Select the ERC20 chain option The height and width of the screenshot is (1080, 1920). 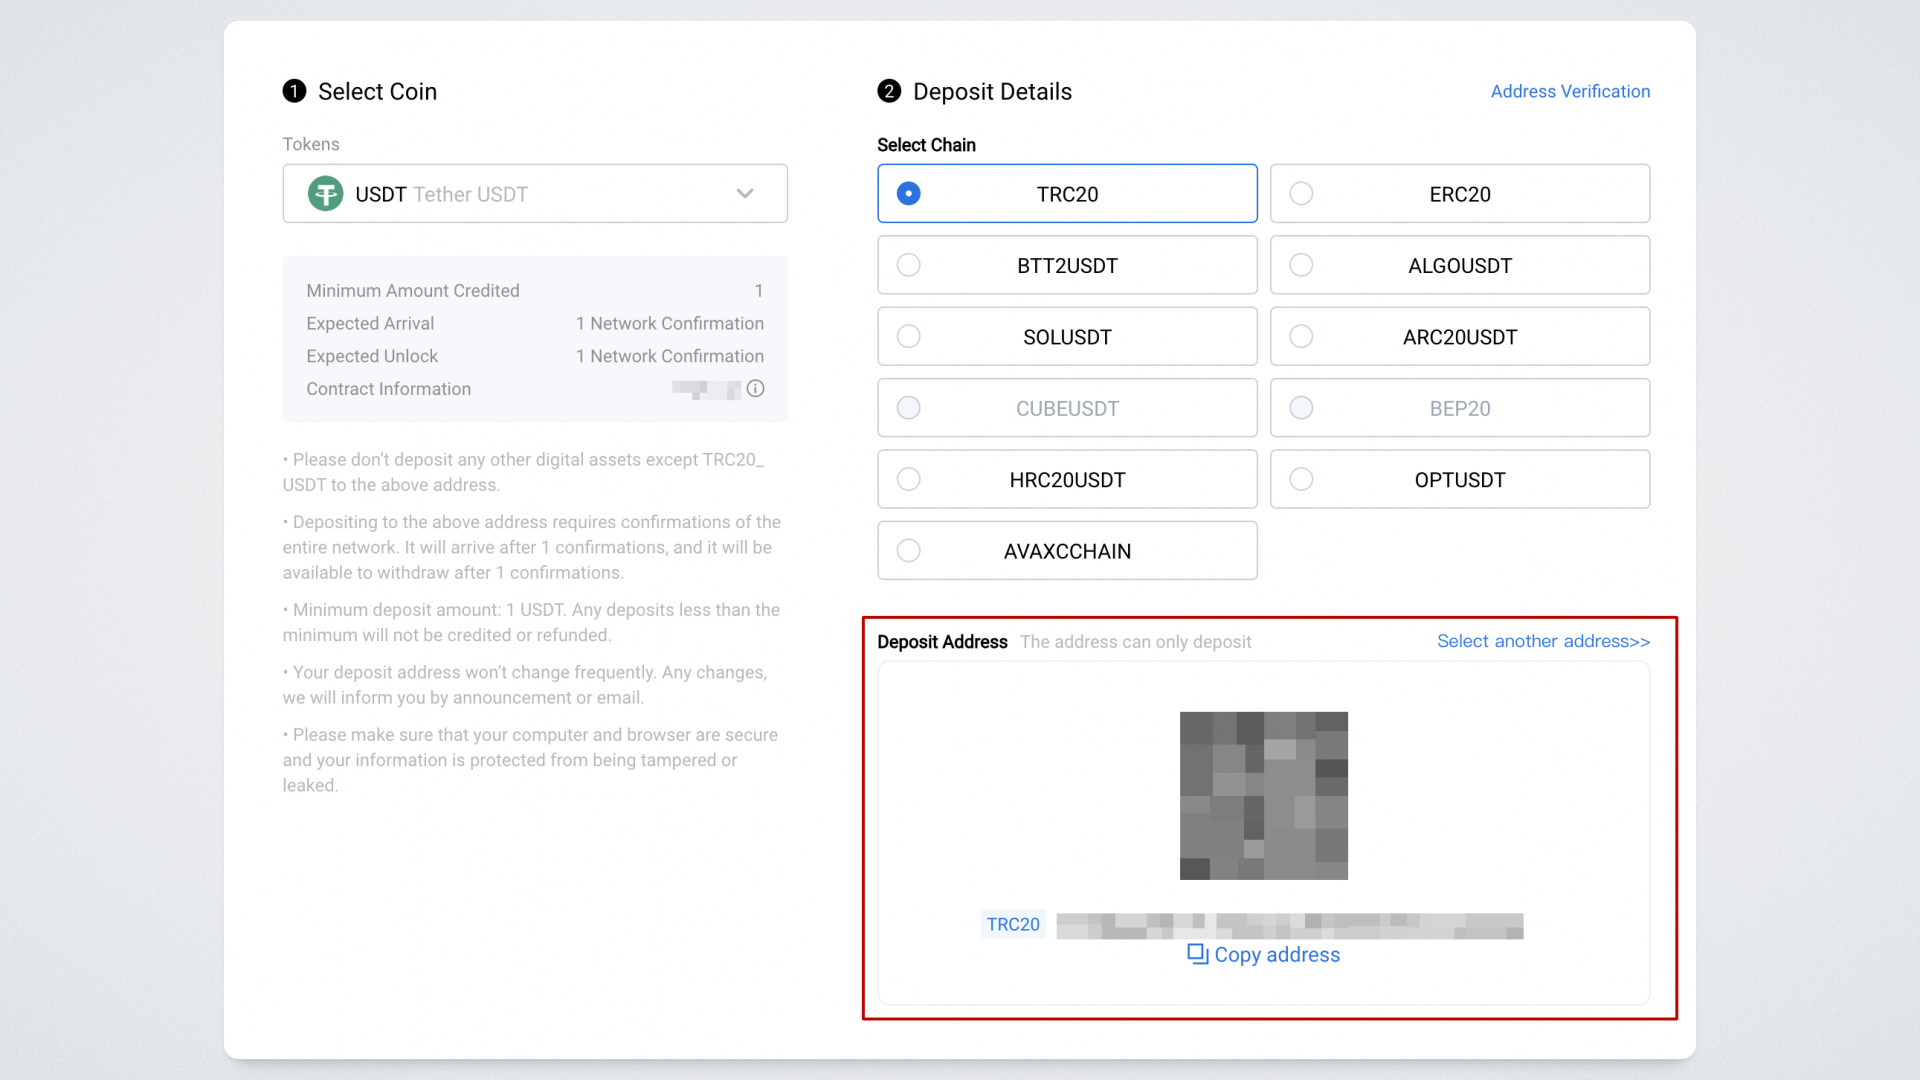[x=1459, y=194]
